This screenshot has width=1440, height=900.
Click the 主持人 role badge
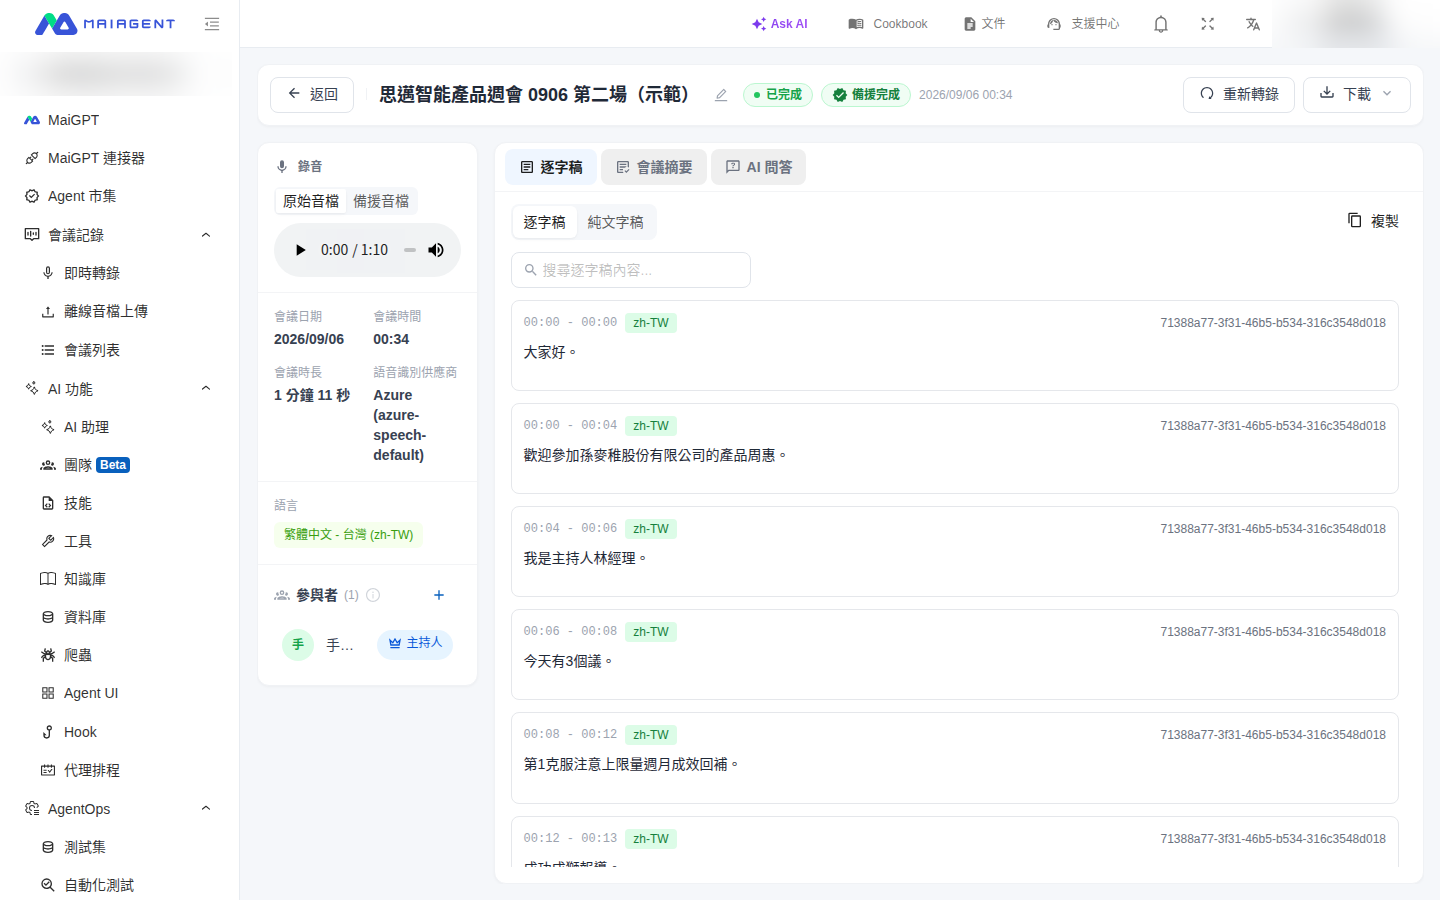tap(415, 643)
